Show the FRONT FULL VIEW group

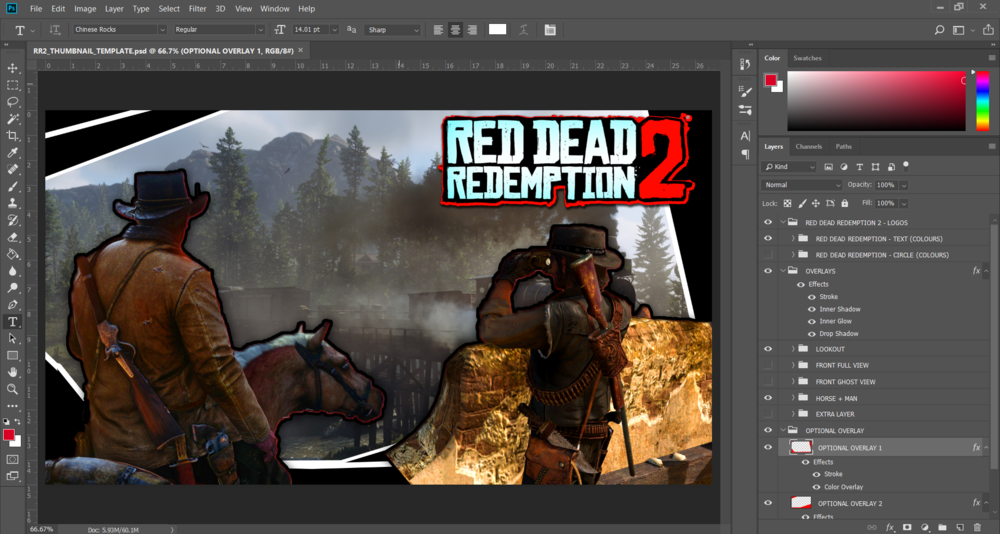click(x=768, y=366)
